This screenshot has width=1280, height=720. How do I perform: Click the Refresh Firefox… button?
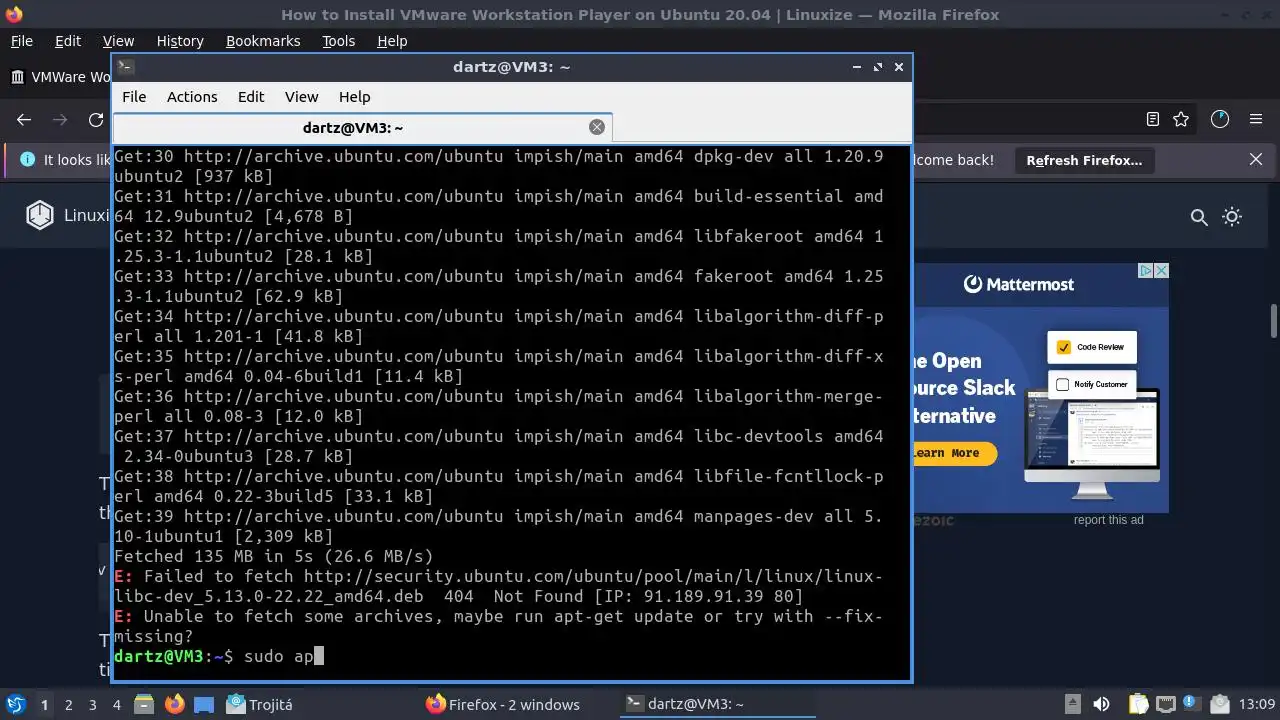[x=1084, y=160]
